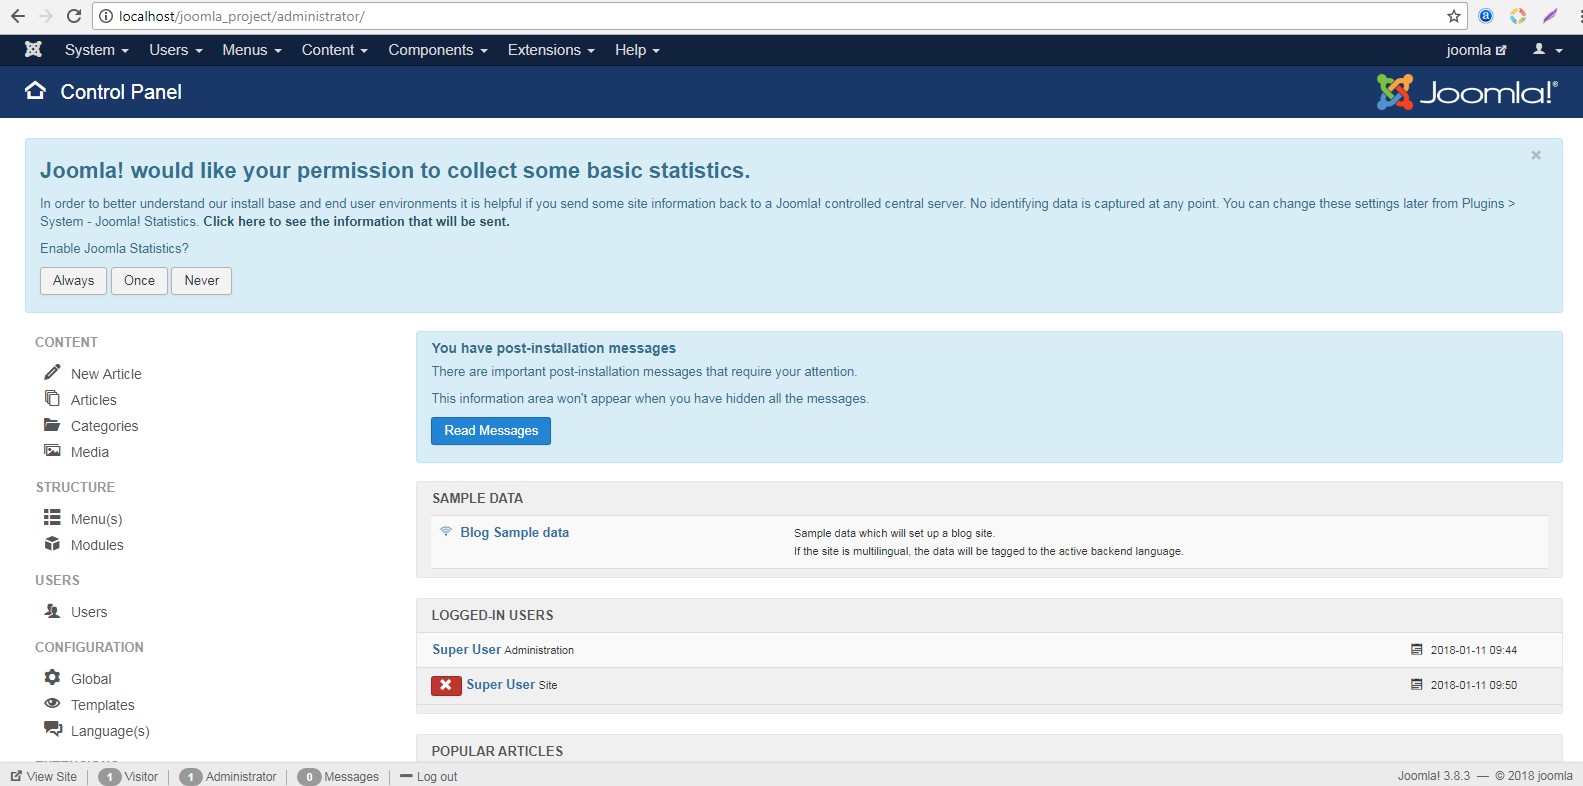Click the New Article pencil icon
Screen dimensions: 1583x786
[52, 372]
